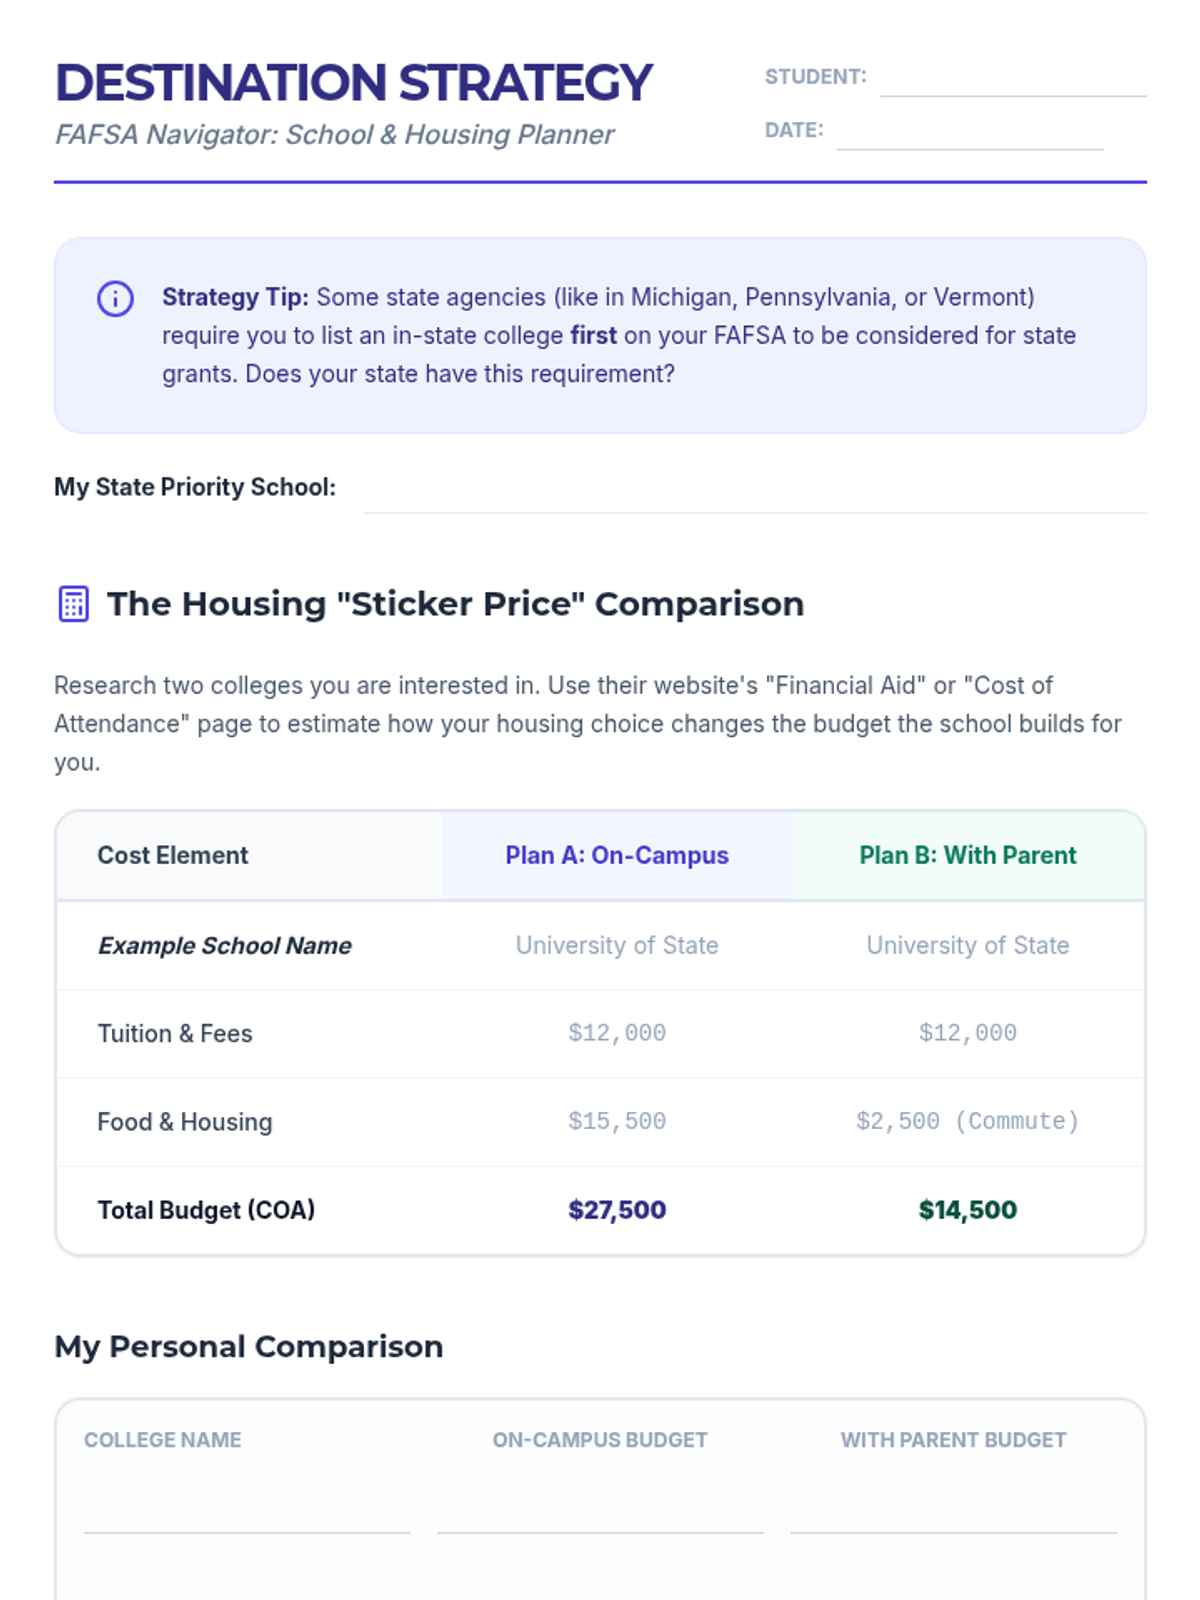The width and height of the screenshot is (1200, 1600).
Task: Select the With Parent Budget entry line
Action: pyautogui.click(x=953, y=1512)
